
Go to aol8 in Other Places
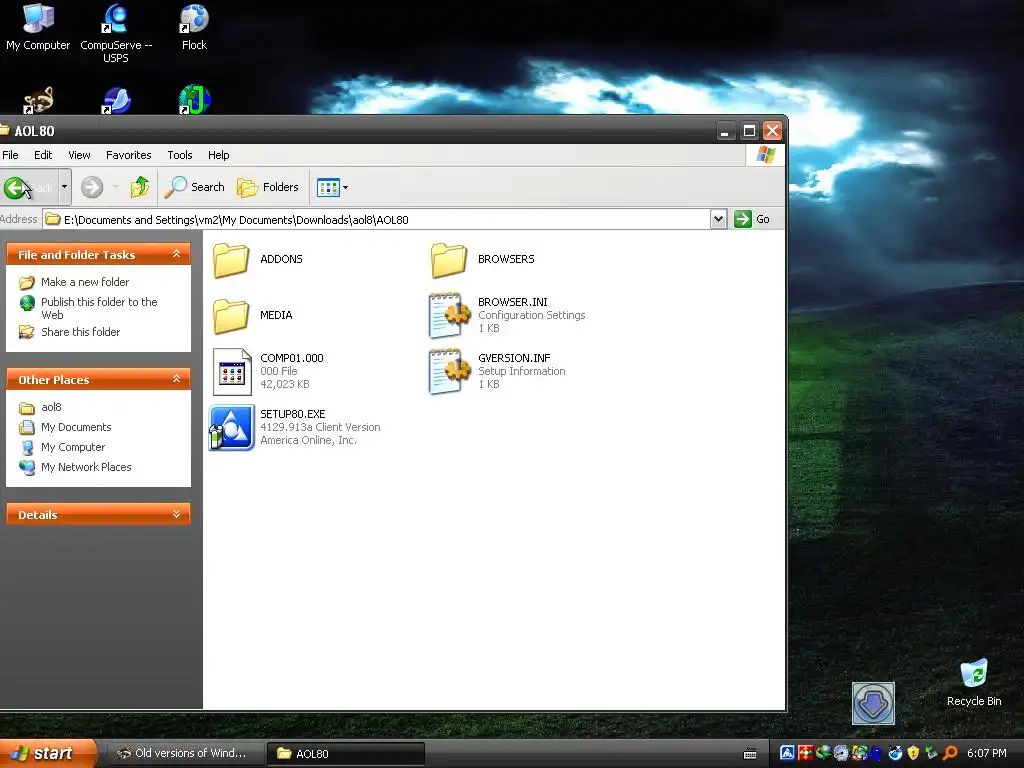(x=51, y=408)
